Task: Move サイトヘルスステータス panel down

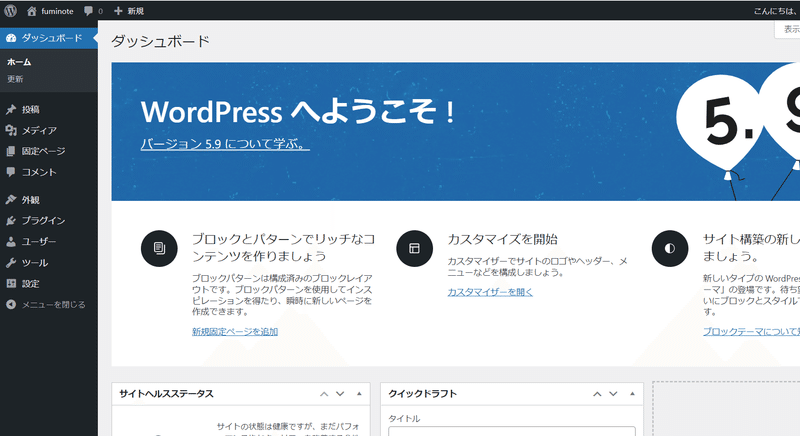Action: click(340, 394)
